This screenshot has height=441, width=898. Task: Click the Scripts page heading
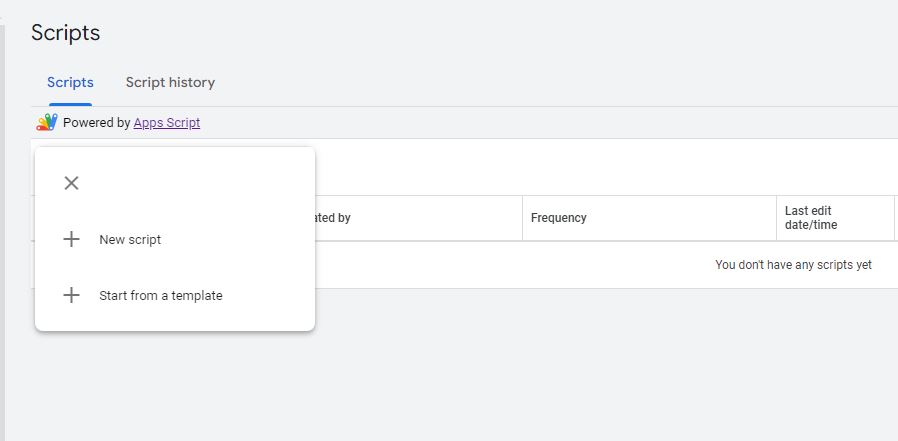click(x=65, y=33)
